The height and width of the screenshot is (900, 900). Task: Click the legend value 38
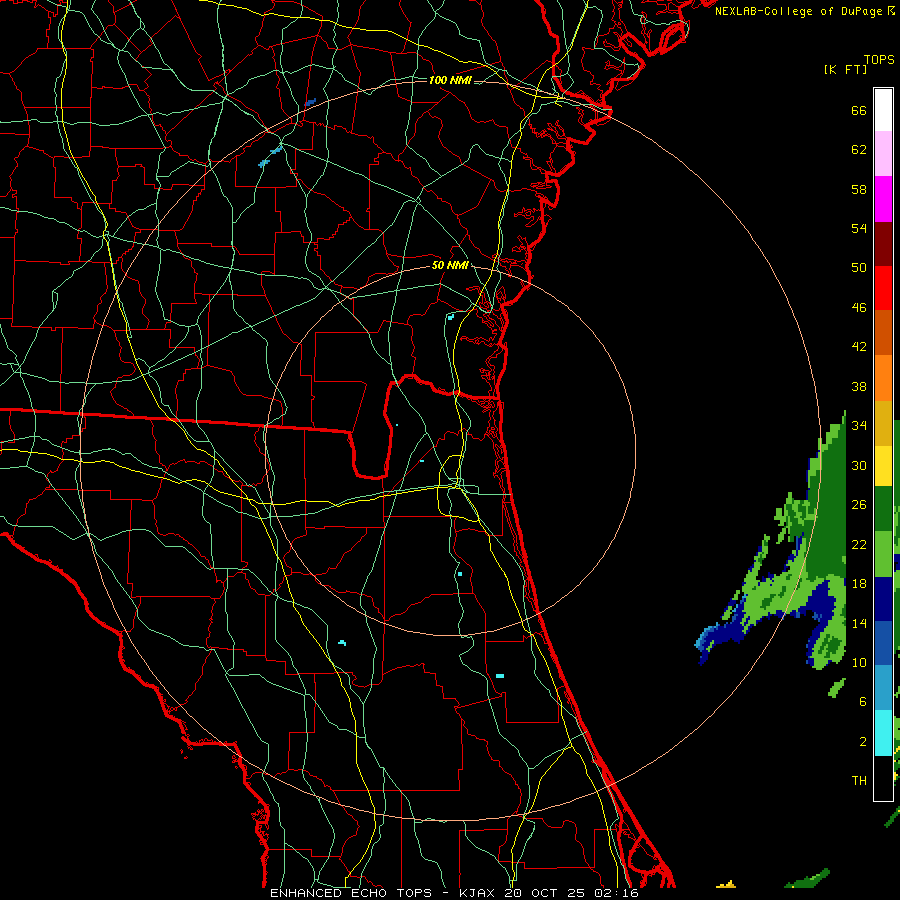tap(859, 386)
